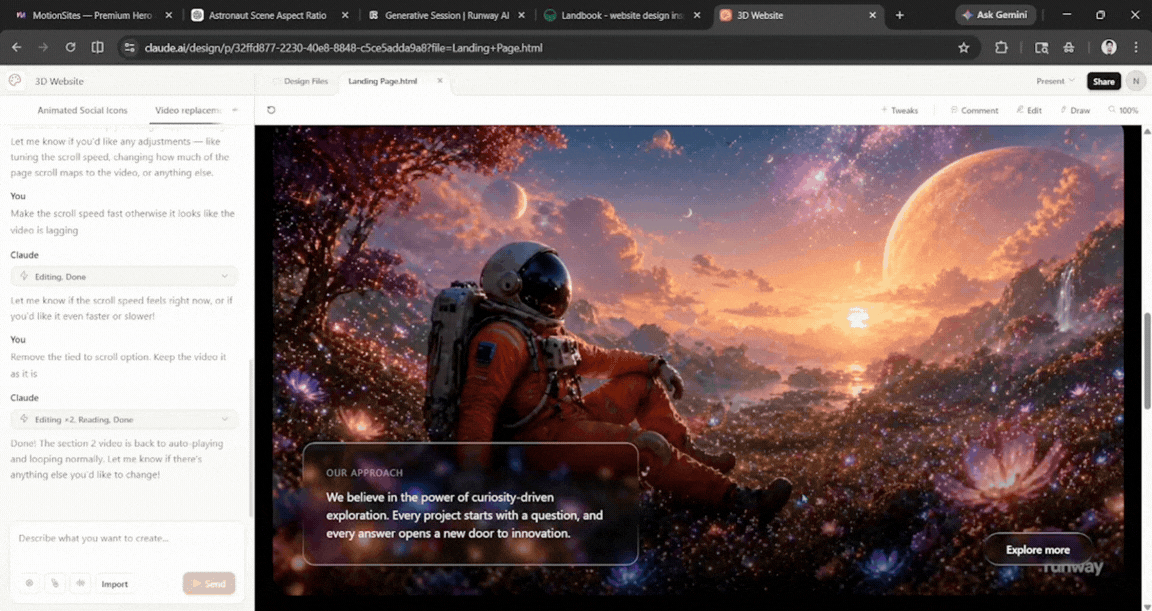
Task: Open the browser reading mode icon
Action: click(97, 48)
